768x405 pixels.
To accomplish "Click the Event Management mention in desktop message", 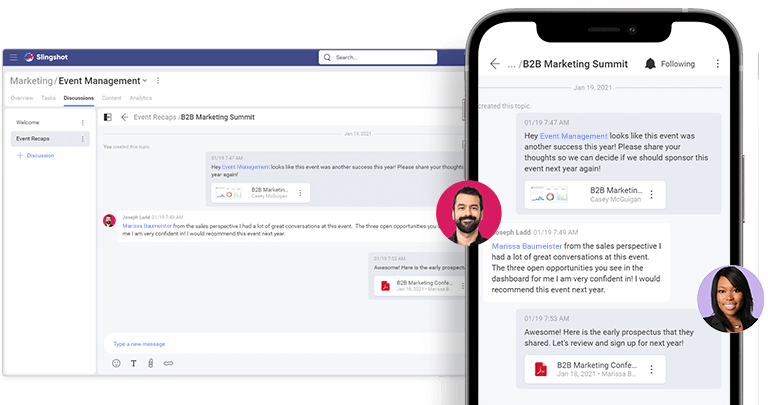I will [x=246, y=167].
